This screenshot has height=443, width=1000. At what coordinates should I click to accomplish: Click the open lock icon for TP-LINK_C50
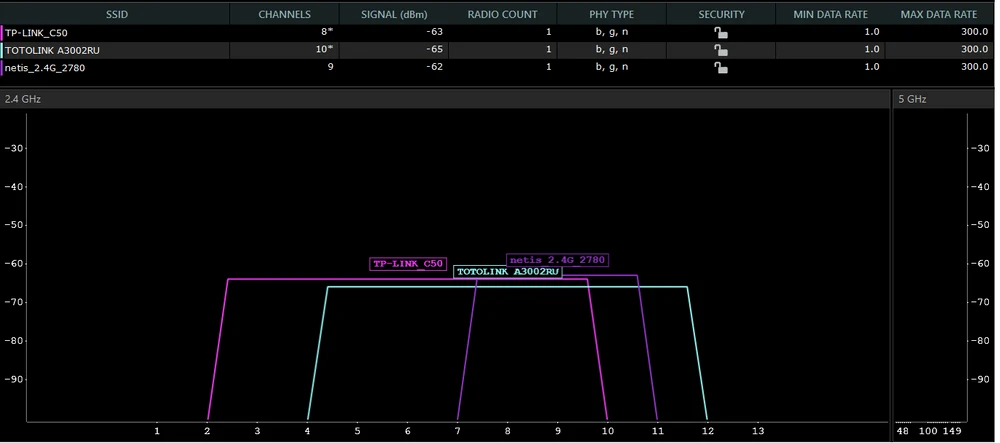pos(720,32)
